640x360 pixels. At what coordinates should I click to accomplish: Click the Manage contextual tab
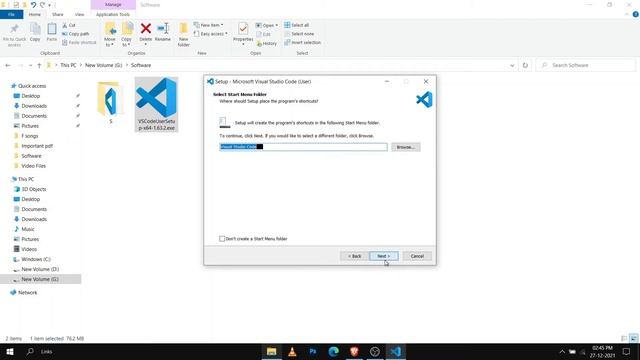pyautogui.click(x=113, y=4)
